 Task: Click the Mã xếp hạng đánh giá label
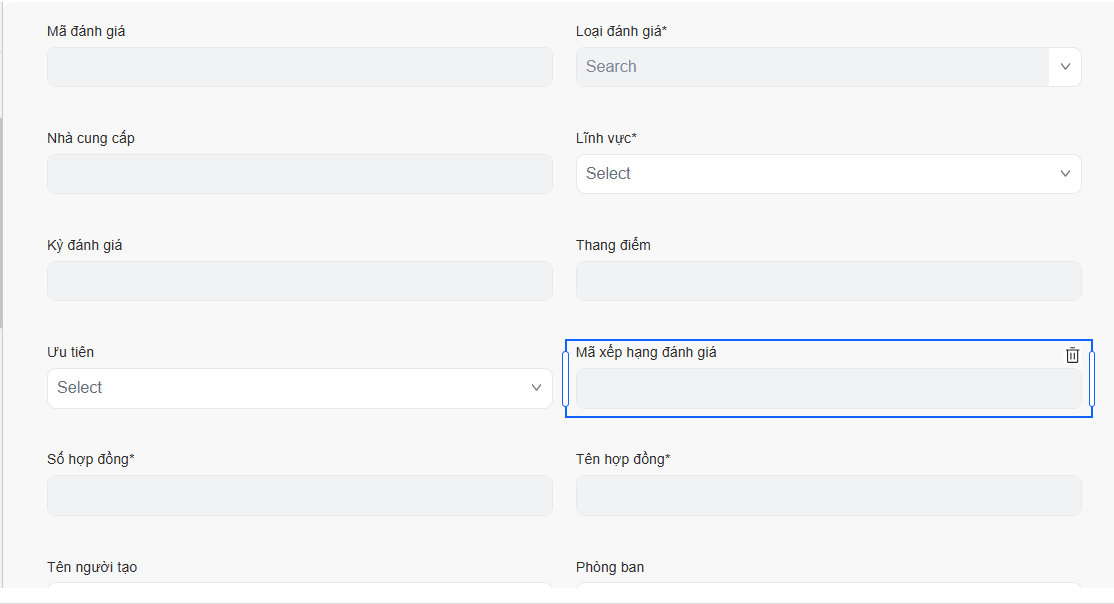pos(646,352)
